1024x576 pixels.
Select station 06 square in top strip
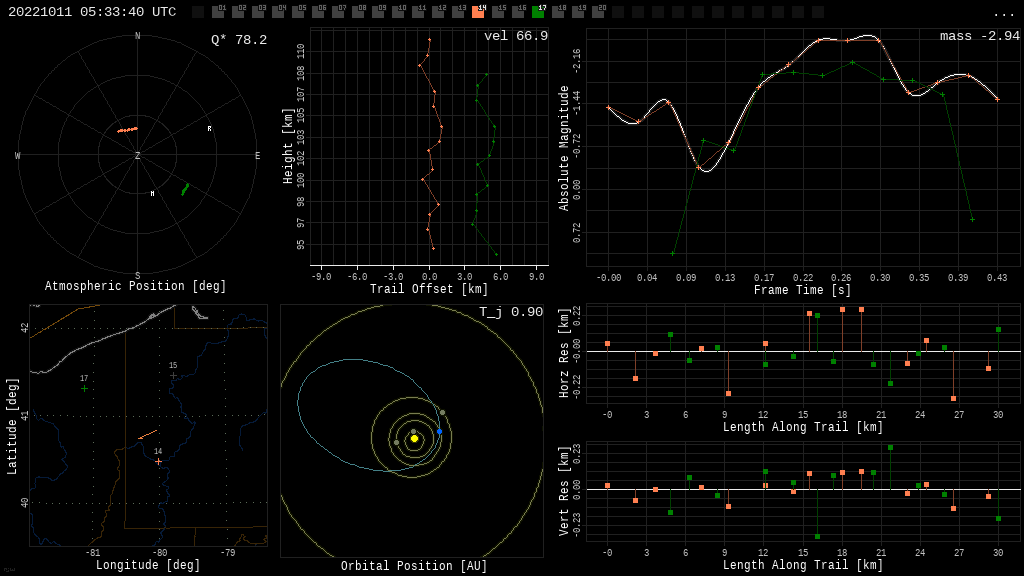point(318,12)
